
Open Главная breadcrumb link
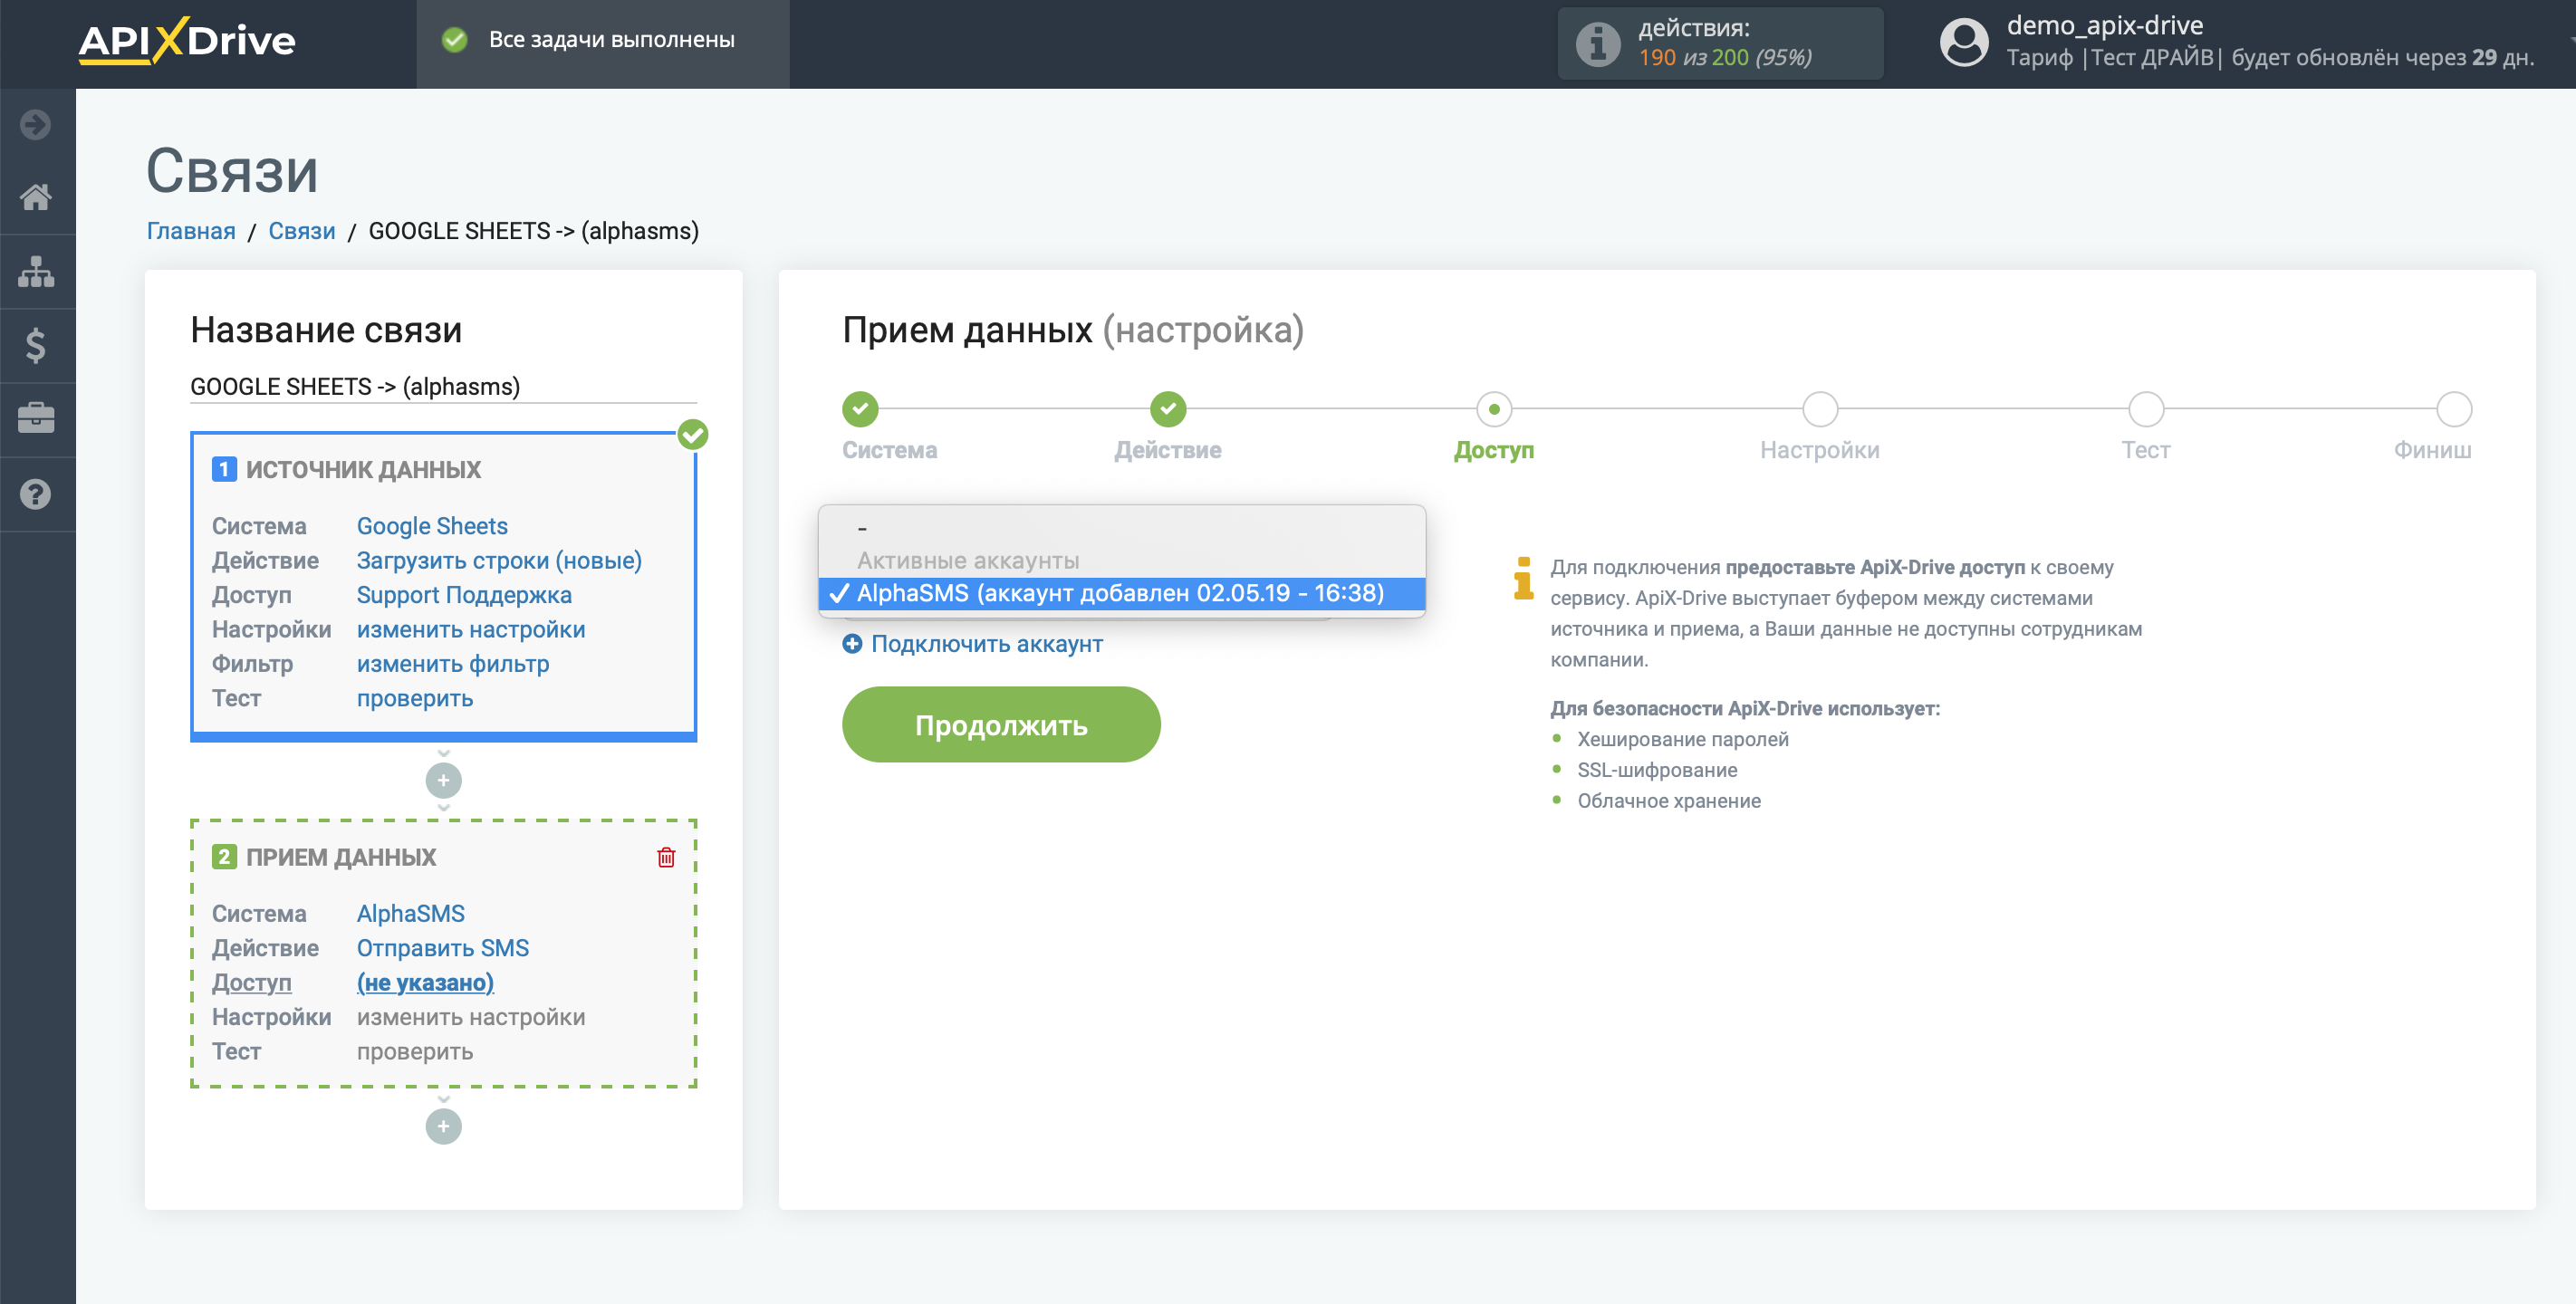point(191,231)
